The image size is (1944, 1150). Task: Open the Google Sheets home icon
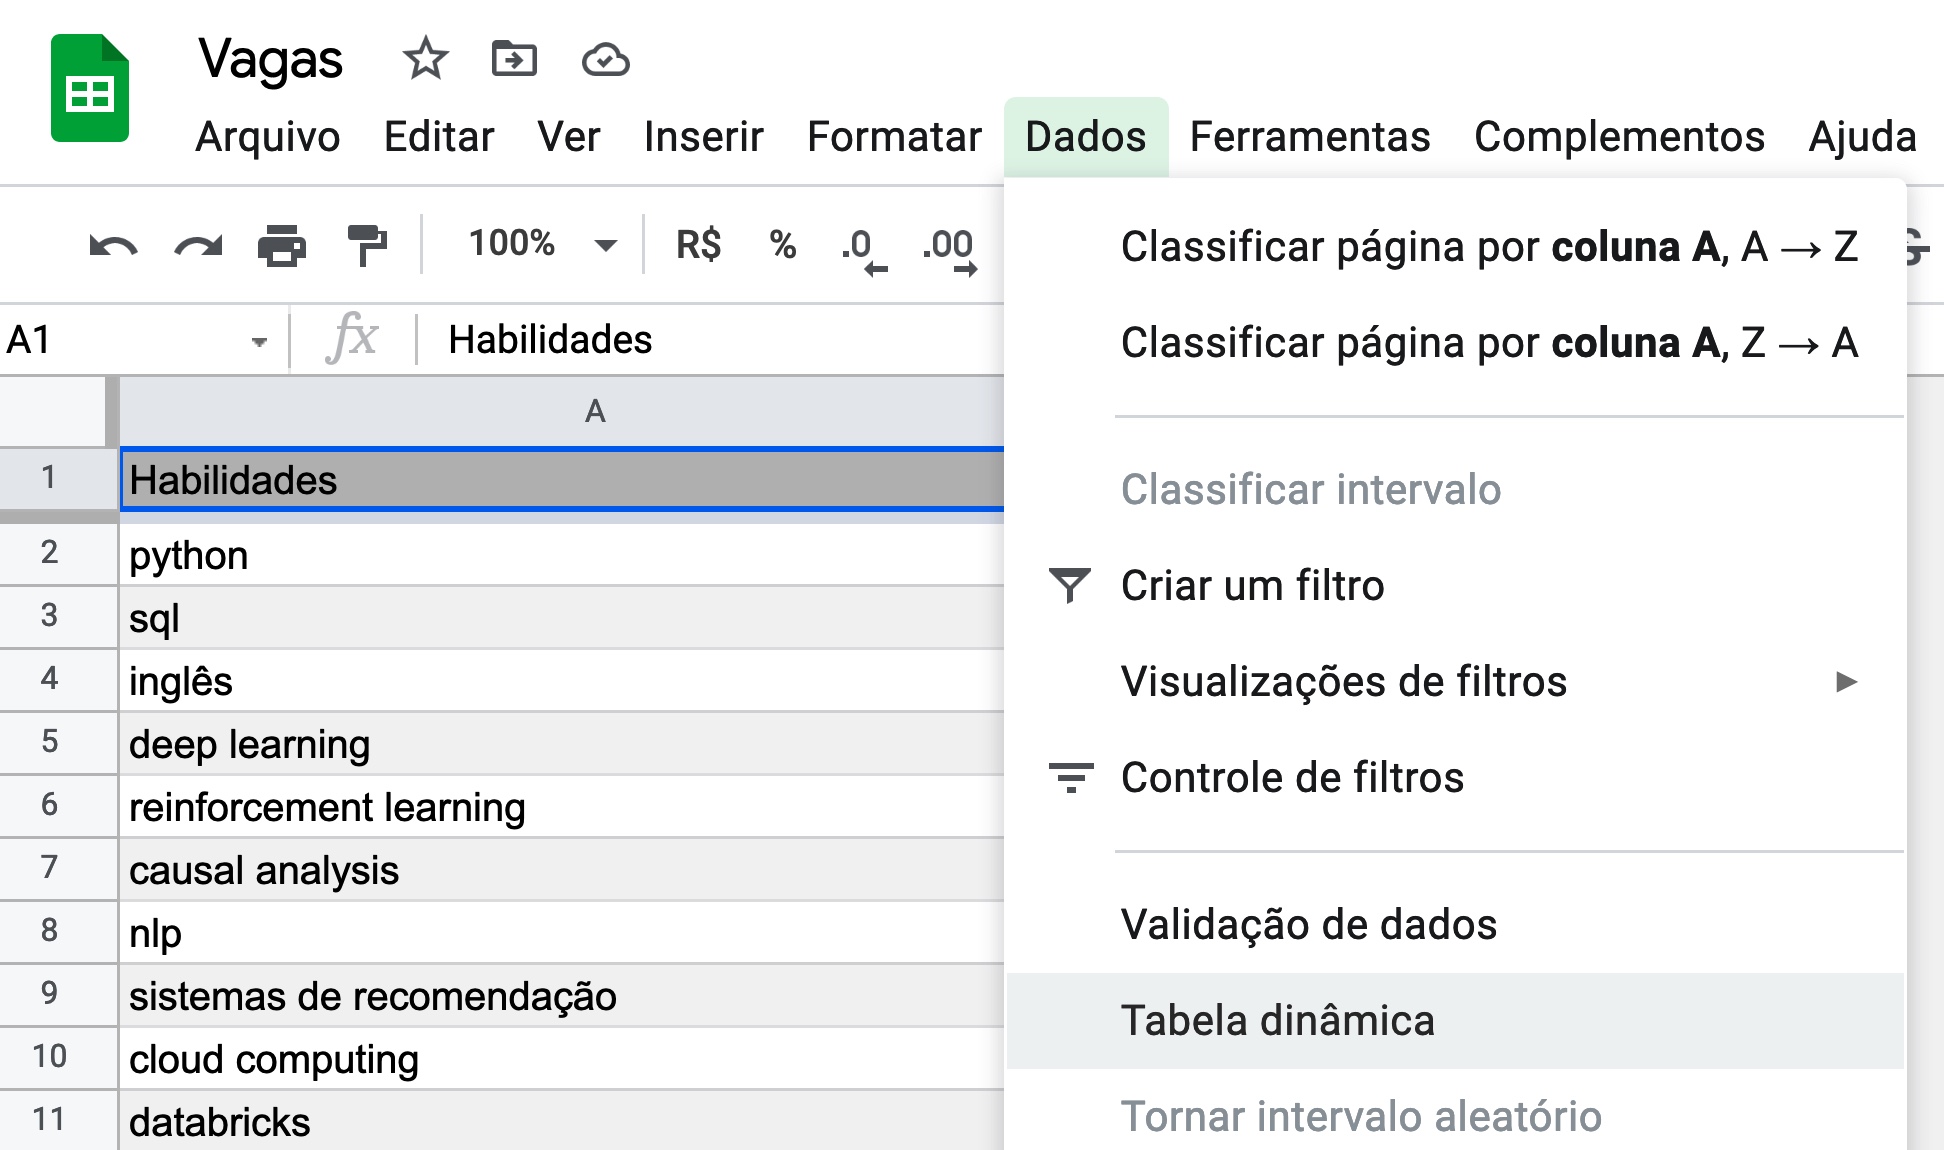90,88
